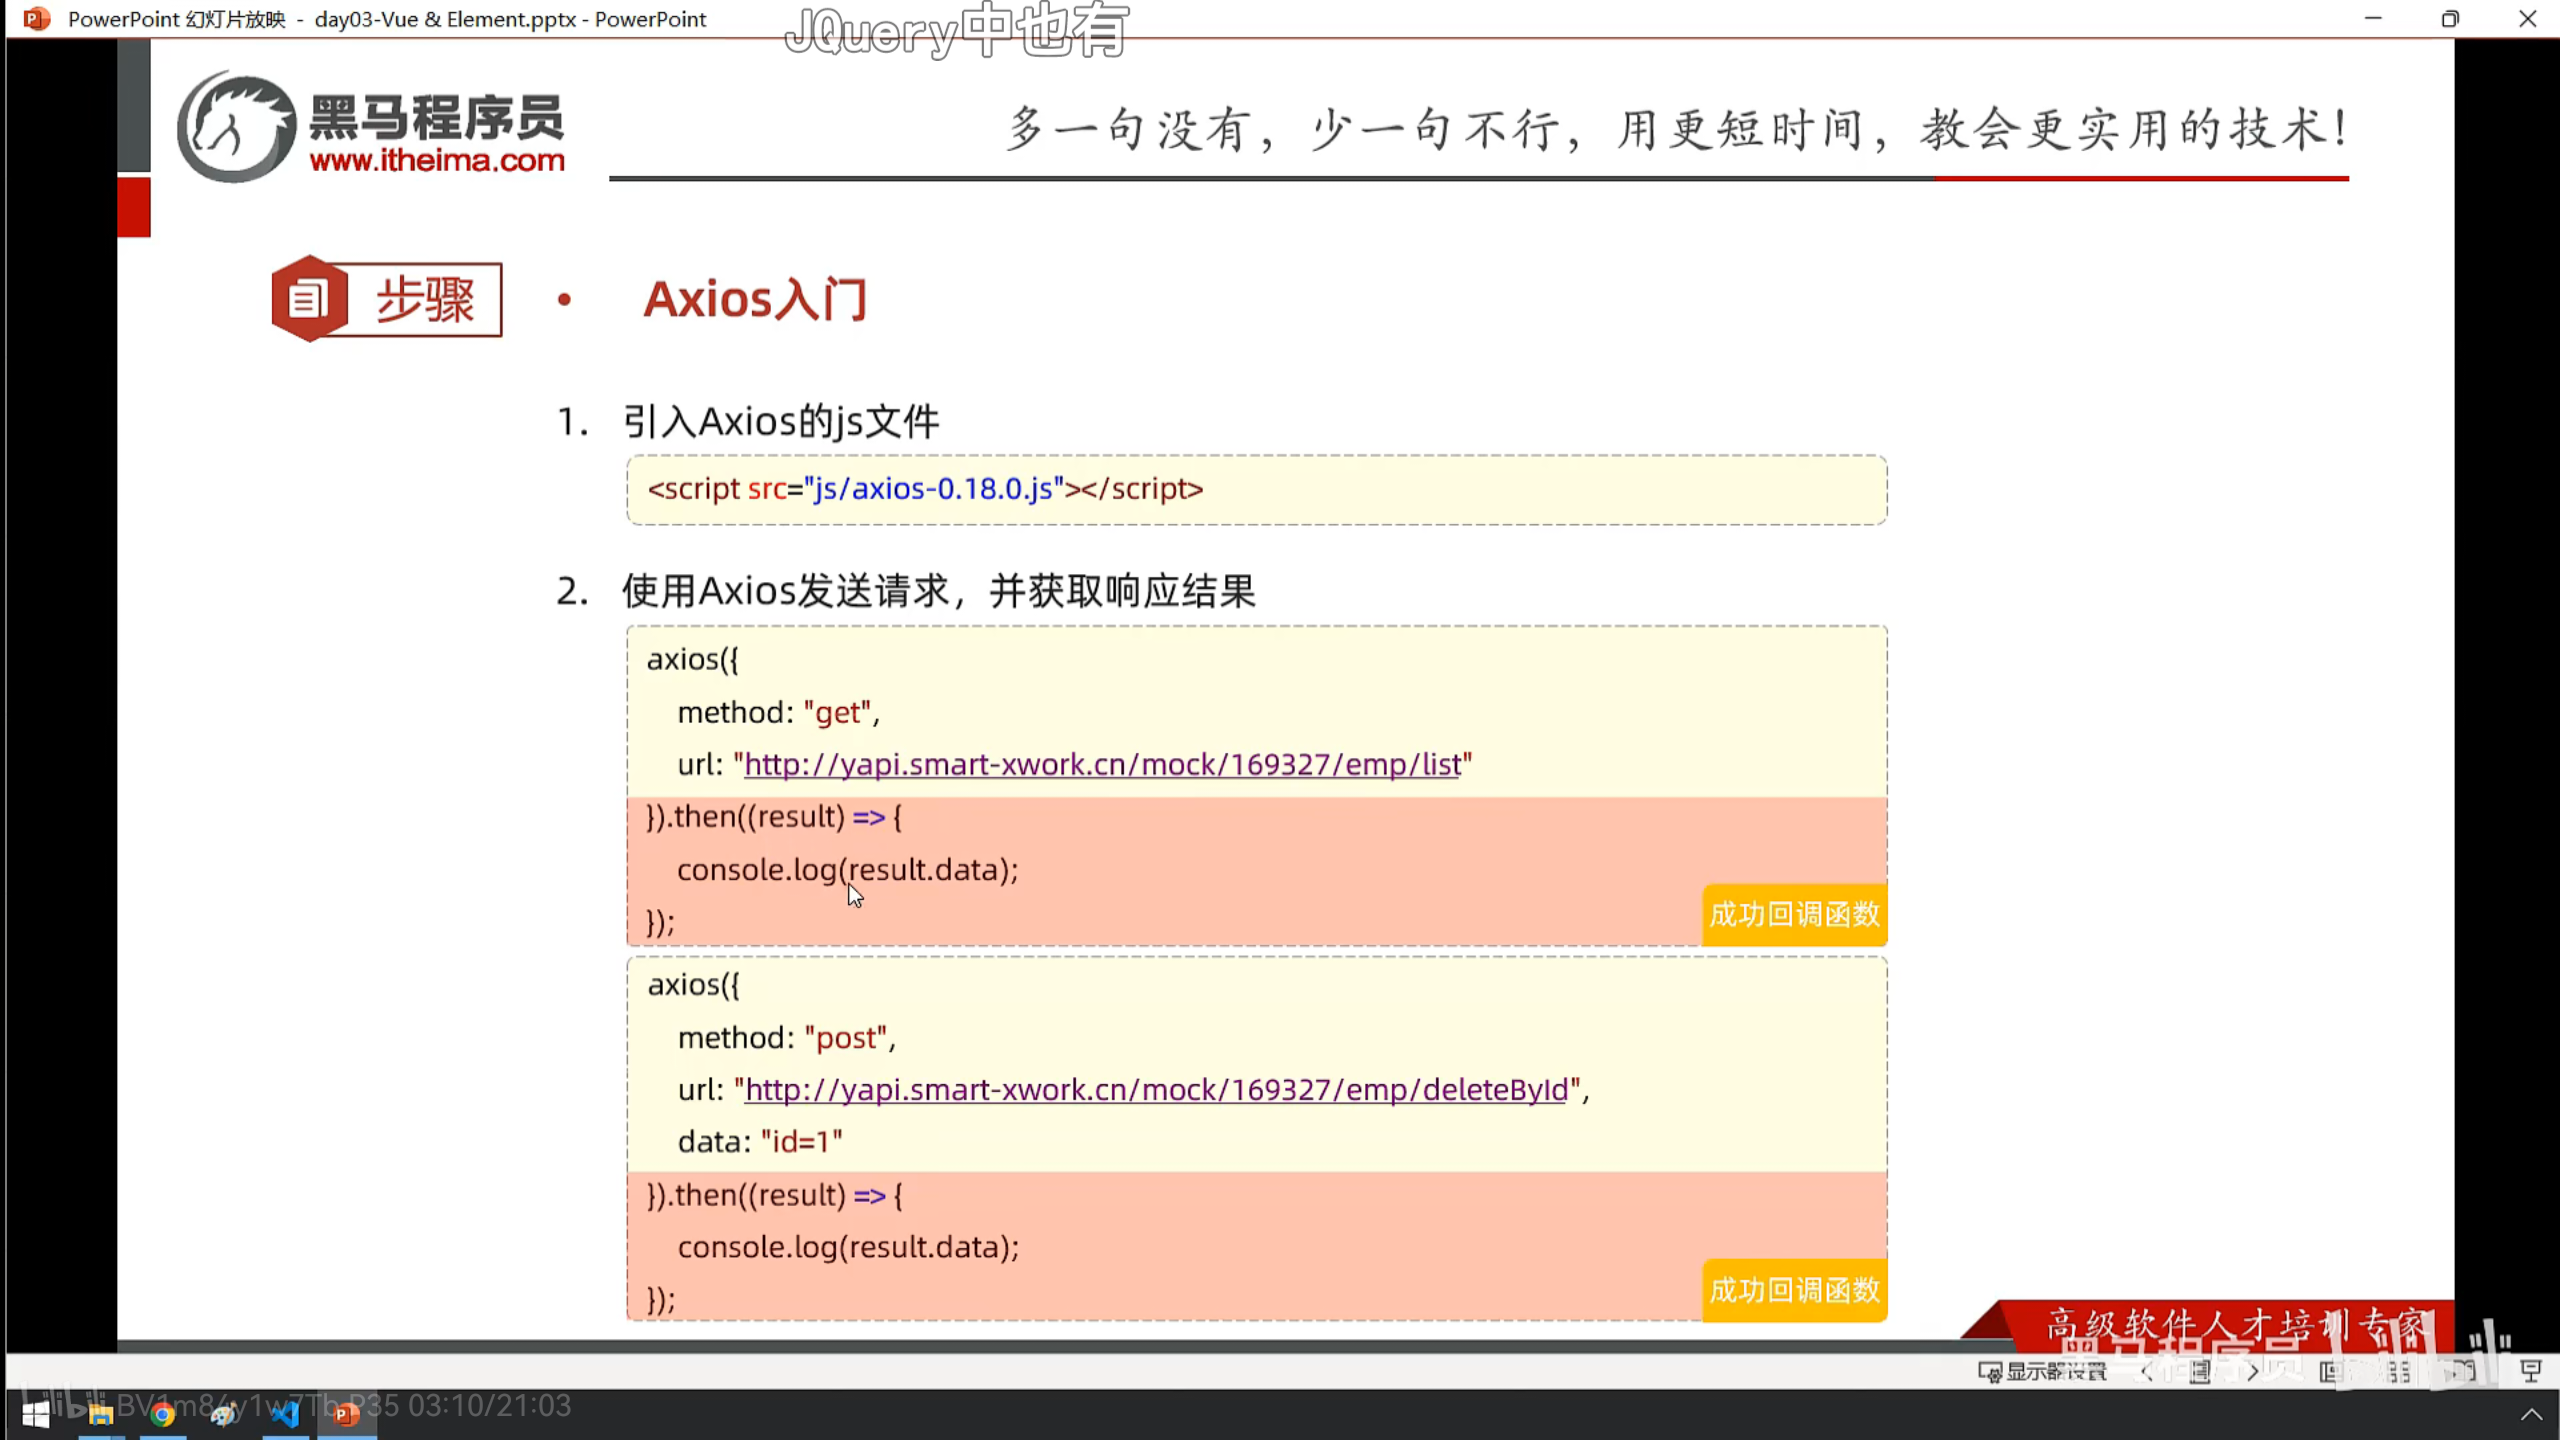The image size is (2560, 1440).
Task: Open the see-all-slides icon in the status bar
Action: (x=2200, y=1371)
